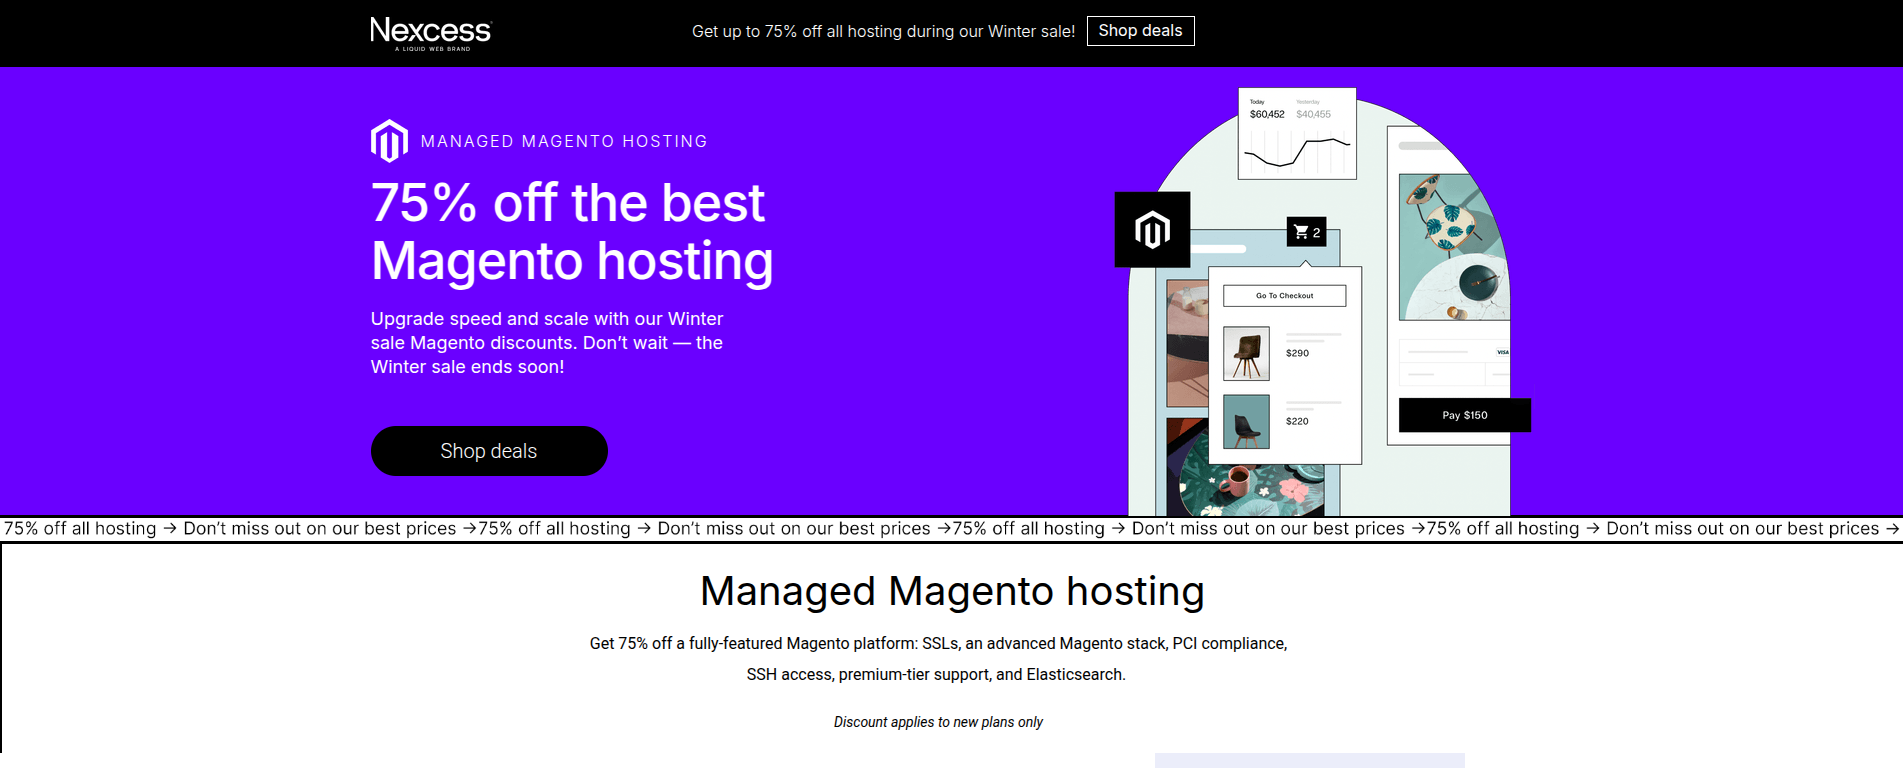Click the $220 price label in cart popup
The image size is (1903, 768).
coord(1297,421)
